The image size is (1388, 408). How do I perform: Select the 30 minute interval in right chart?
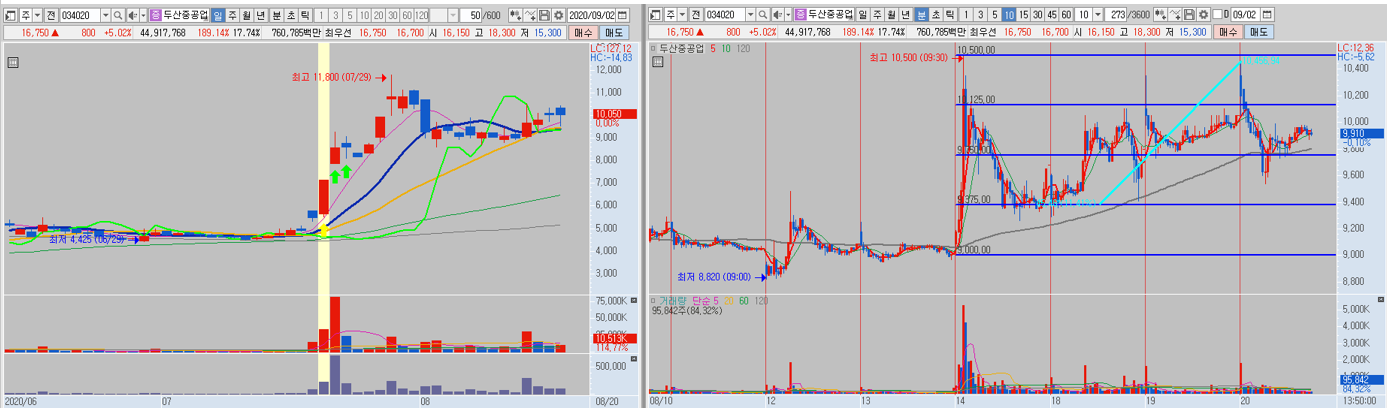tap(1038, 15)
